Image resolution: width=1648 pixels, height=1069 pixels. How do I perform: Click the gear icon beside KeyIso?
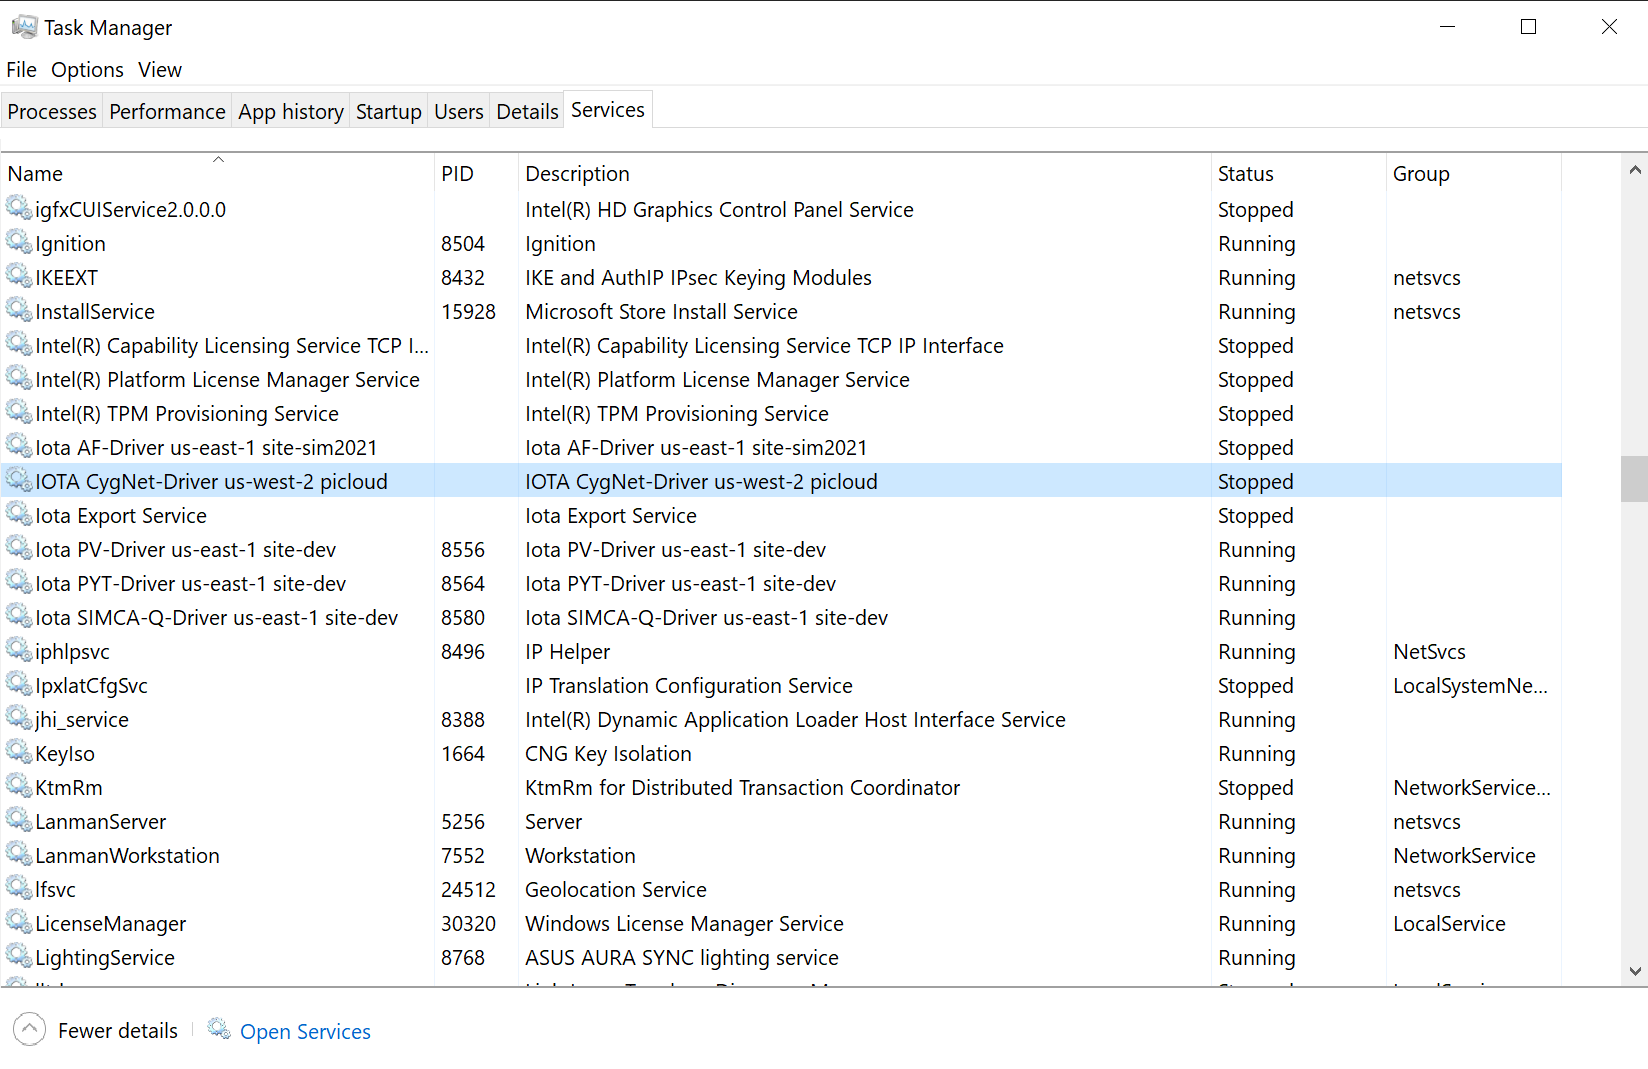[x=19, y=752]
